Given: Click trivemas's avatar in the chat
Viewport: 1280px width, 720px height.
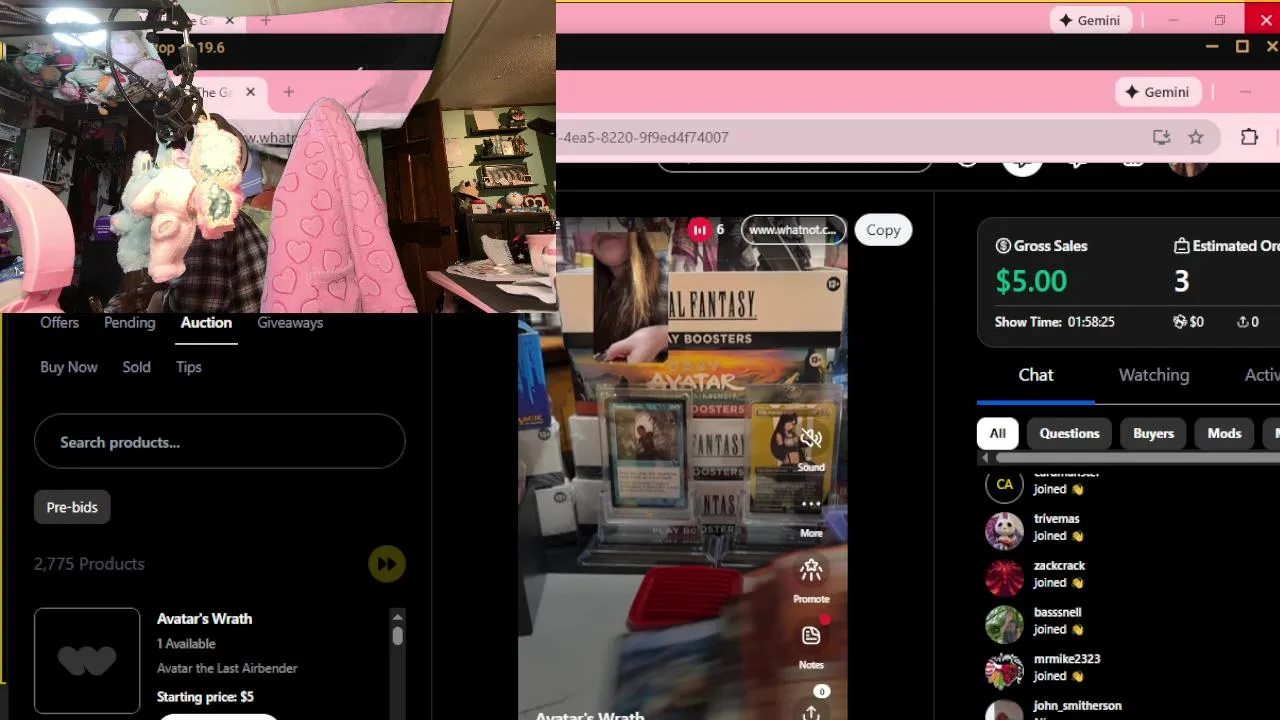Looking at the screenshot, I should coord(1004,531).
